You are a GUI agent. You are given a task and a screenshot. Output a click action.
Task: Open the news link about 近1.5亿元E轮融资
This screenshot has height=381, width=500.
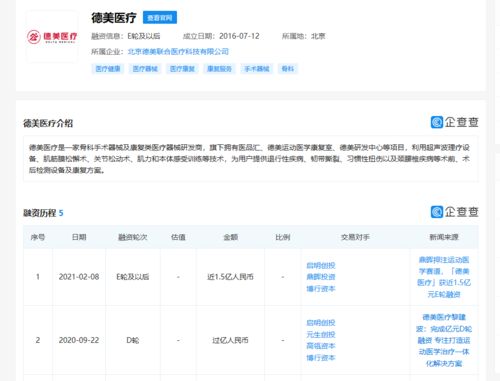(x=444, y=277)
